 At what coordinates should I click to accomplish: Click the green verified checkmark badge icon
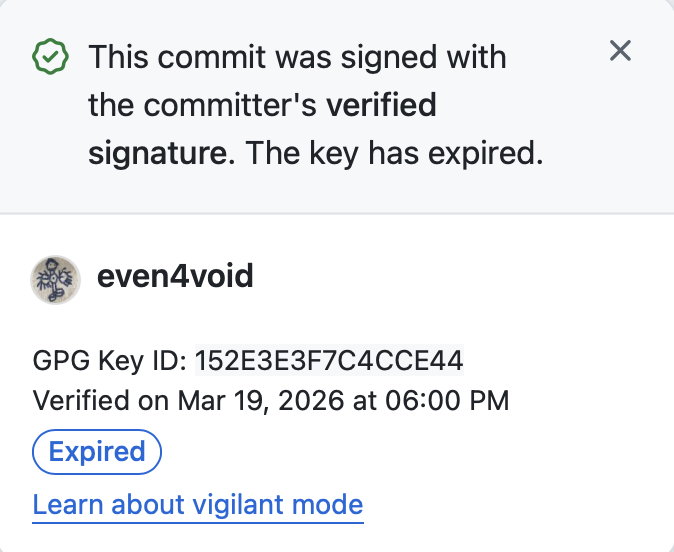click(x=50, y=58)
